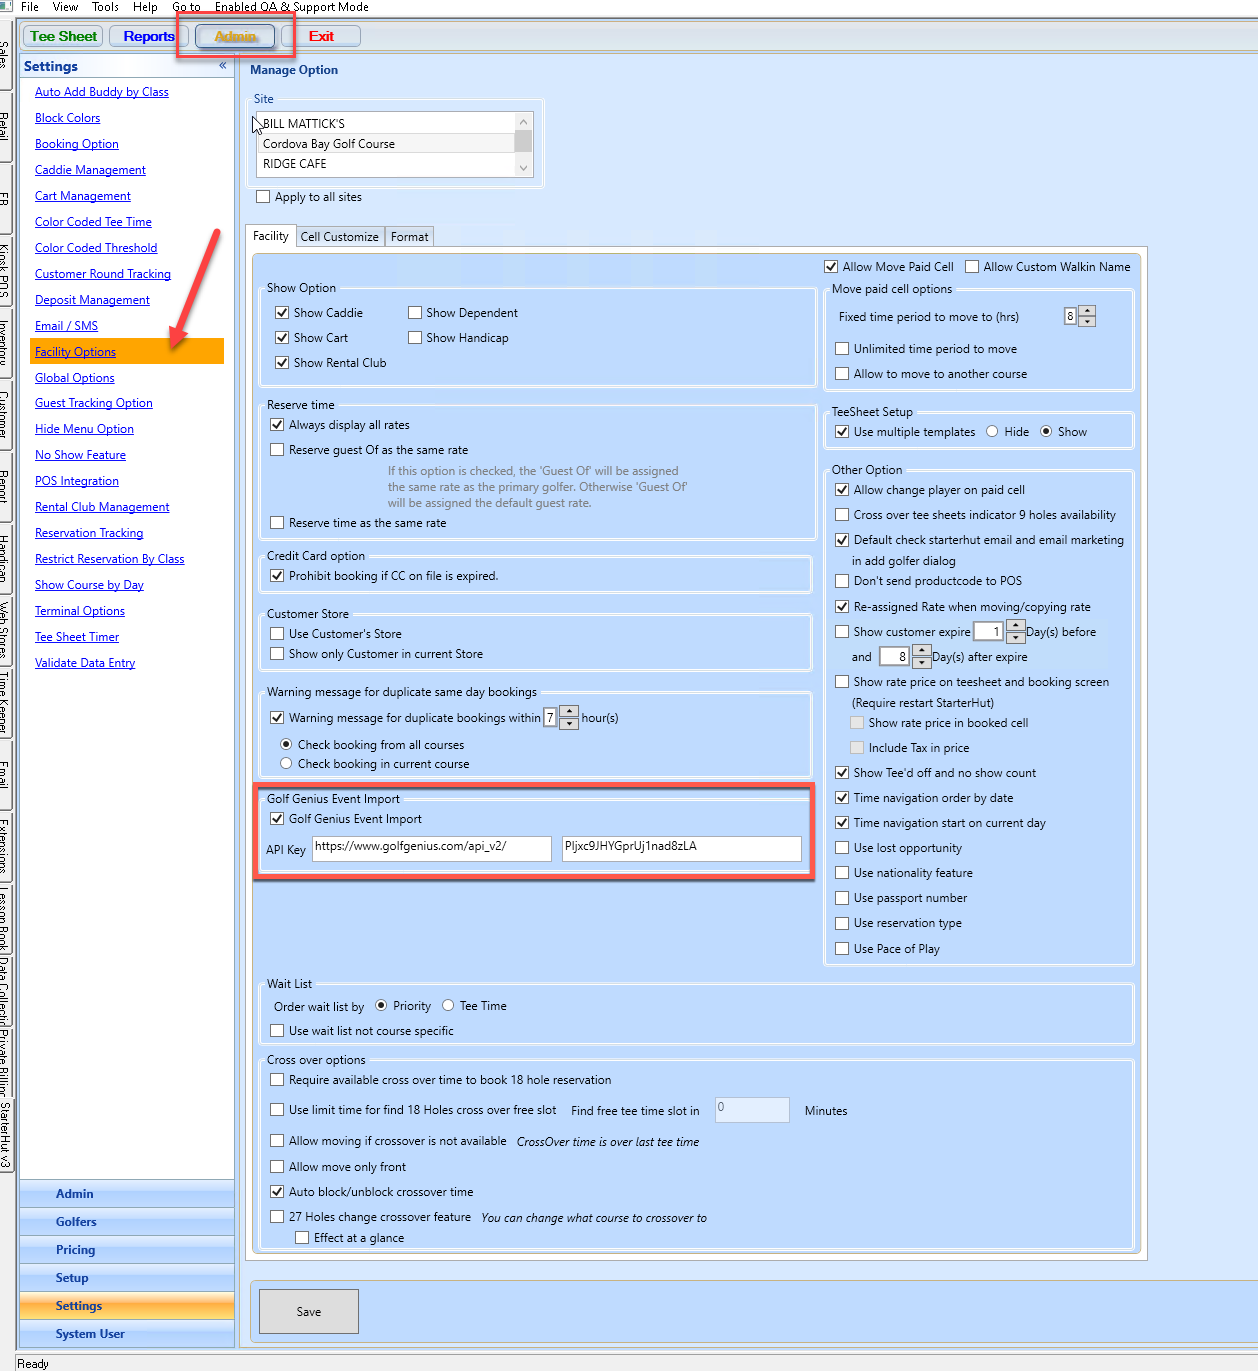Enable the Show Handicap checkbox
The image size is (1258, 1371).
415,338
